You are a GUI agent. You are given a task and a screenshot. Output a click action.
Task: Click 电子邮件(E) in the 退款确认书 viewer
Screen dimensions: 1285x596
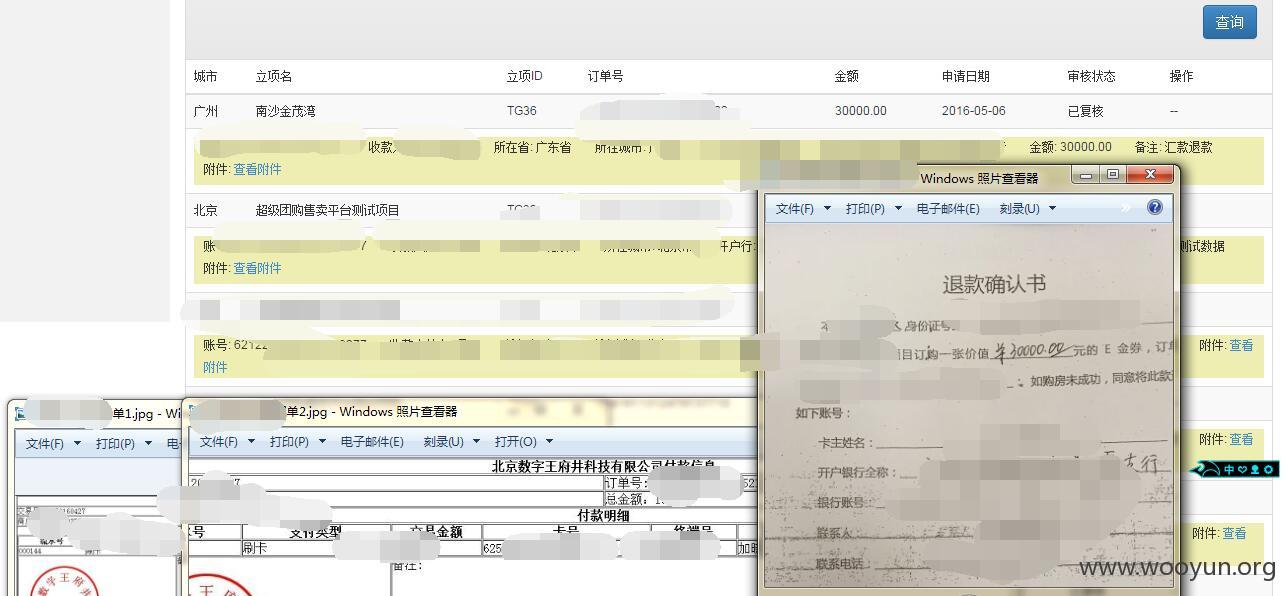[x=948, y=208]
